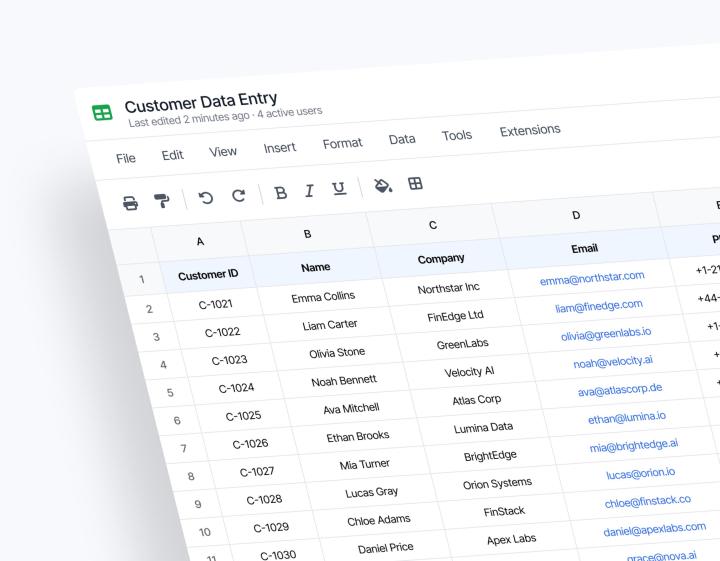Click the Customer Data Entry title
Image resolution: width=720 pixels, height=561 pixels.
(201, 102)
